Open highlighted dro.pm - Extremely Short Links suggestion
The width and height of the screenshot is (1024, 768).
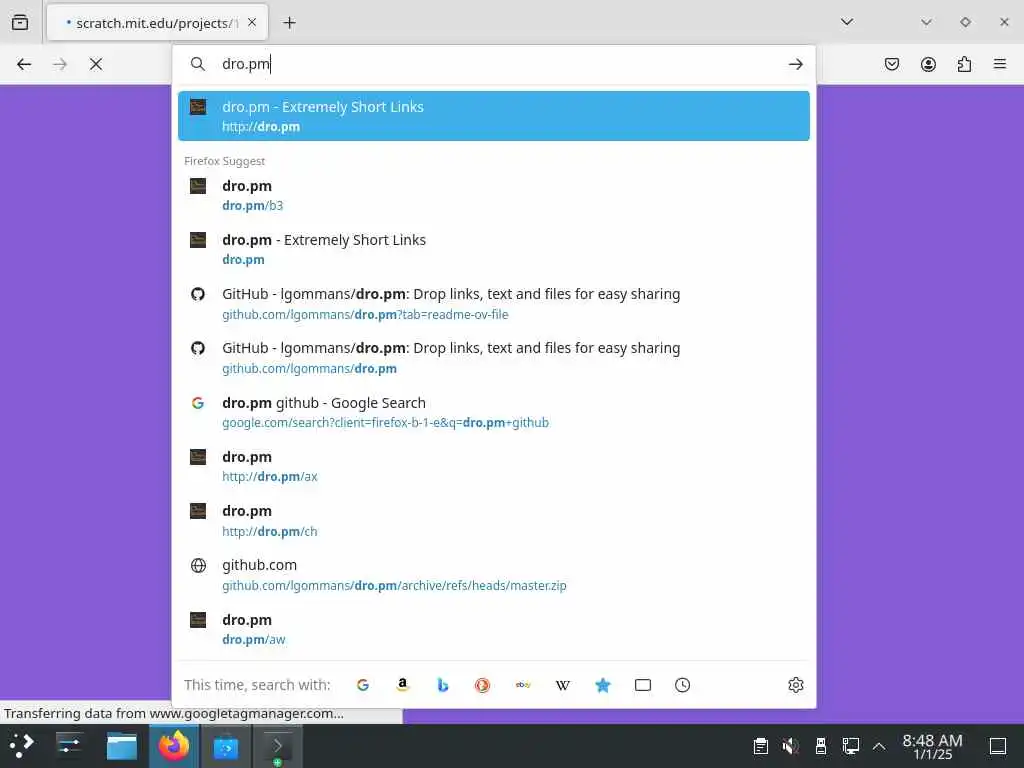(494, 116)
